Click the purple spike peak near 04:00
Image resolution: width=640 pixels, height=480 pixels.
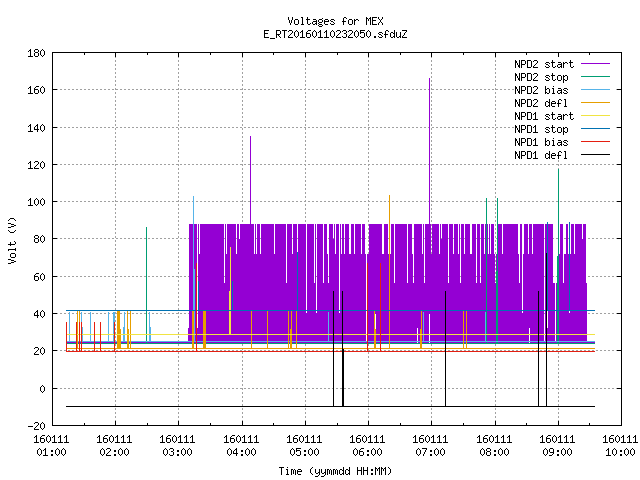(x=251, y=138)
